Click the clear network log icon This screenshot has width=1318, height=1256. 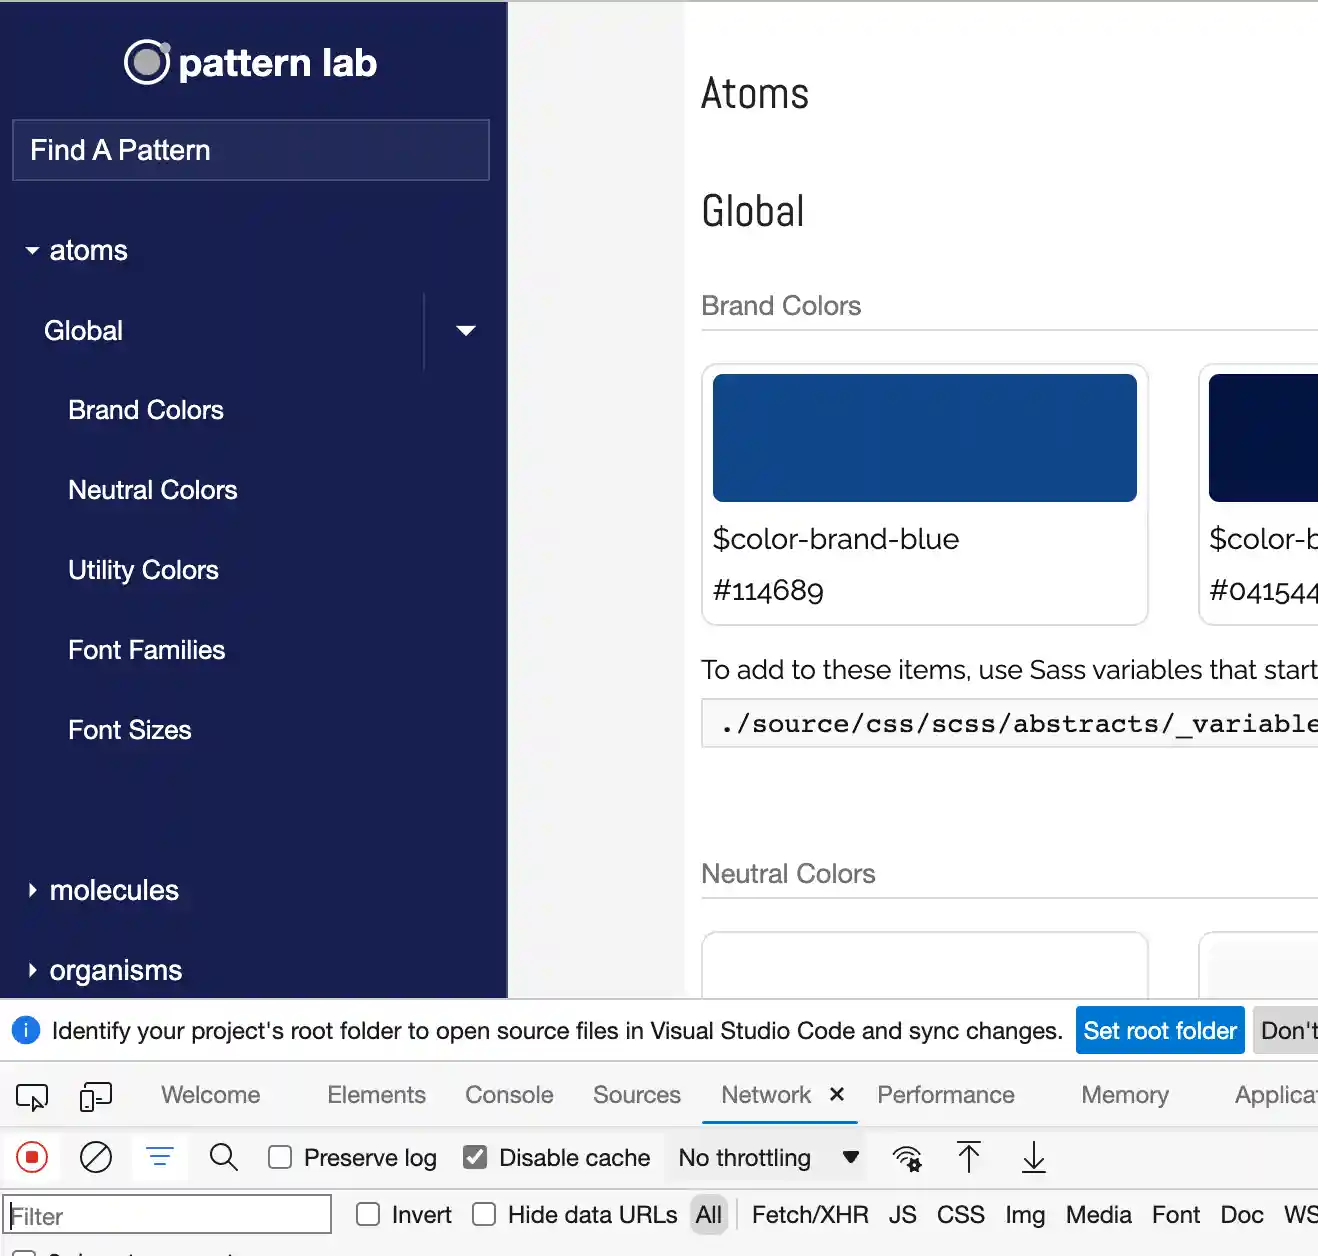tap(96, 1157)
